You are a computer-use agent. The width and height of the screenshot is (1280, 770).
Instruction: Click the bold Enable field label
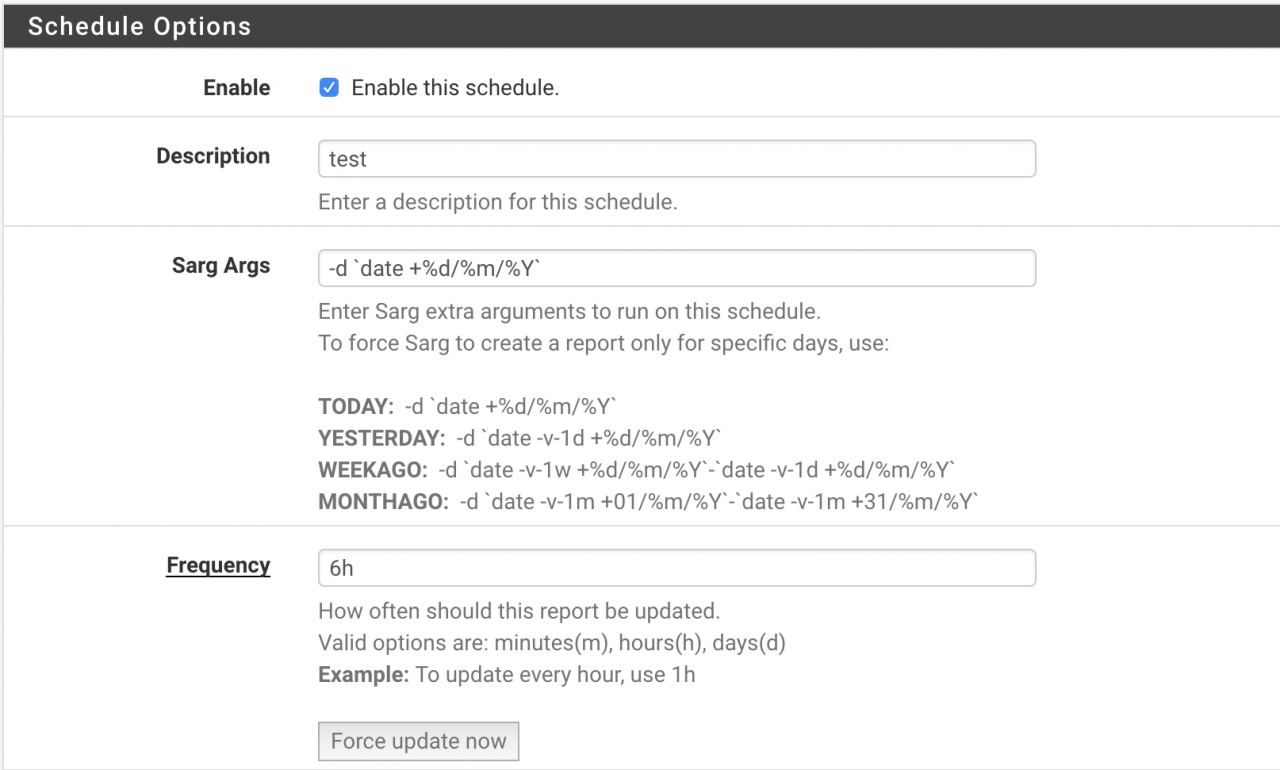pyautogui.click(x=237, y=88)
